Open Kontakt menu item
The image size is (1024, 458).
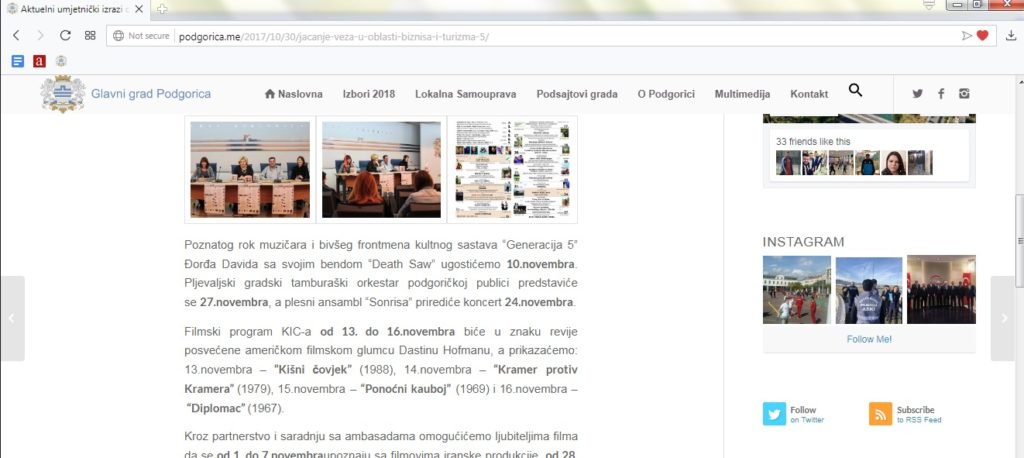tap(809, 94)
